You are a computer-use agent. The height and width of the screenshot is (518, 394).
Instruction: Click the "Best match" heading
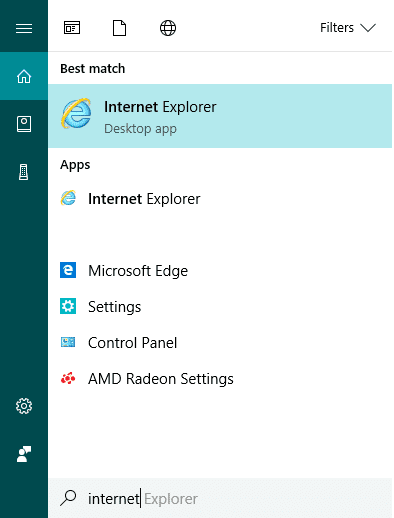pos(93,68)
